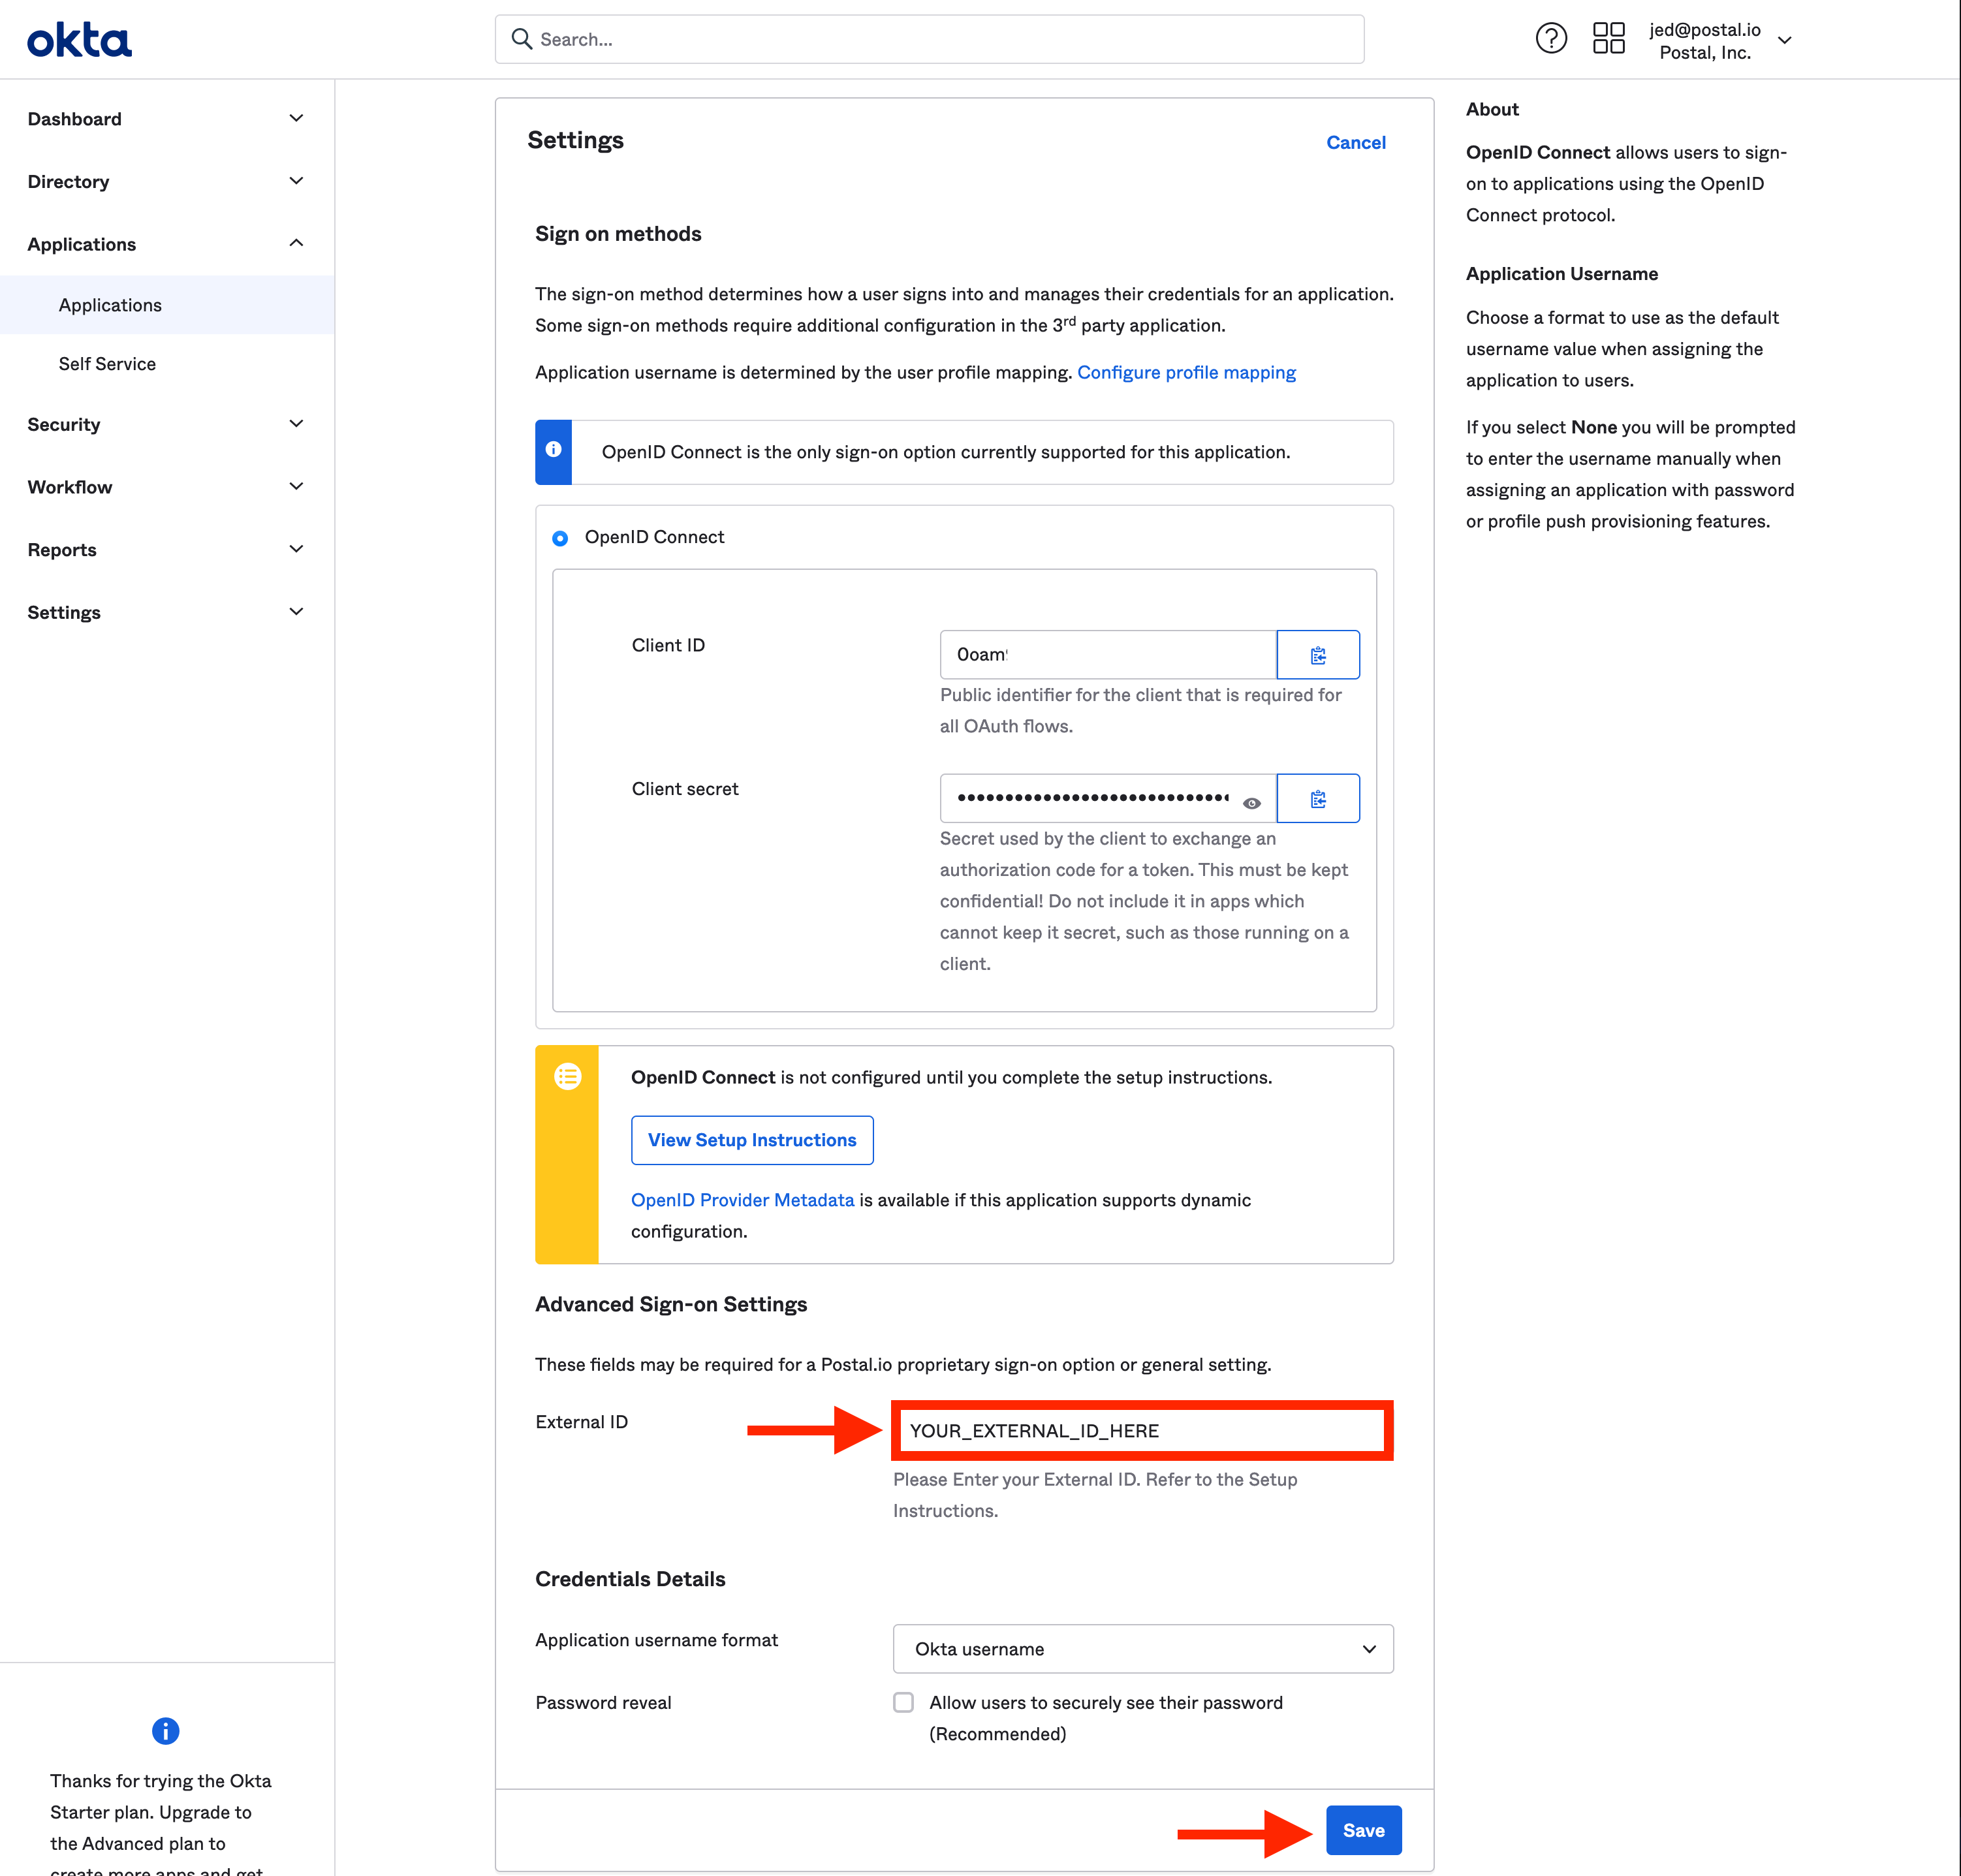This screenshot has height=1876, width=1961.
Task: Open the apps grid icon
Action: (1608, 39)
